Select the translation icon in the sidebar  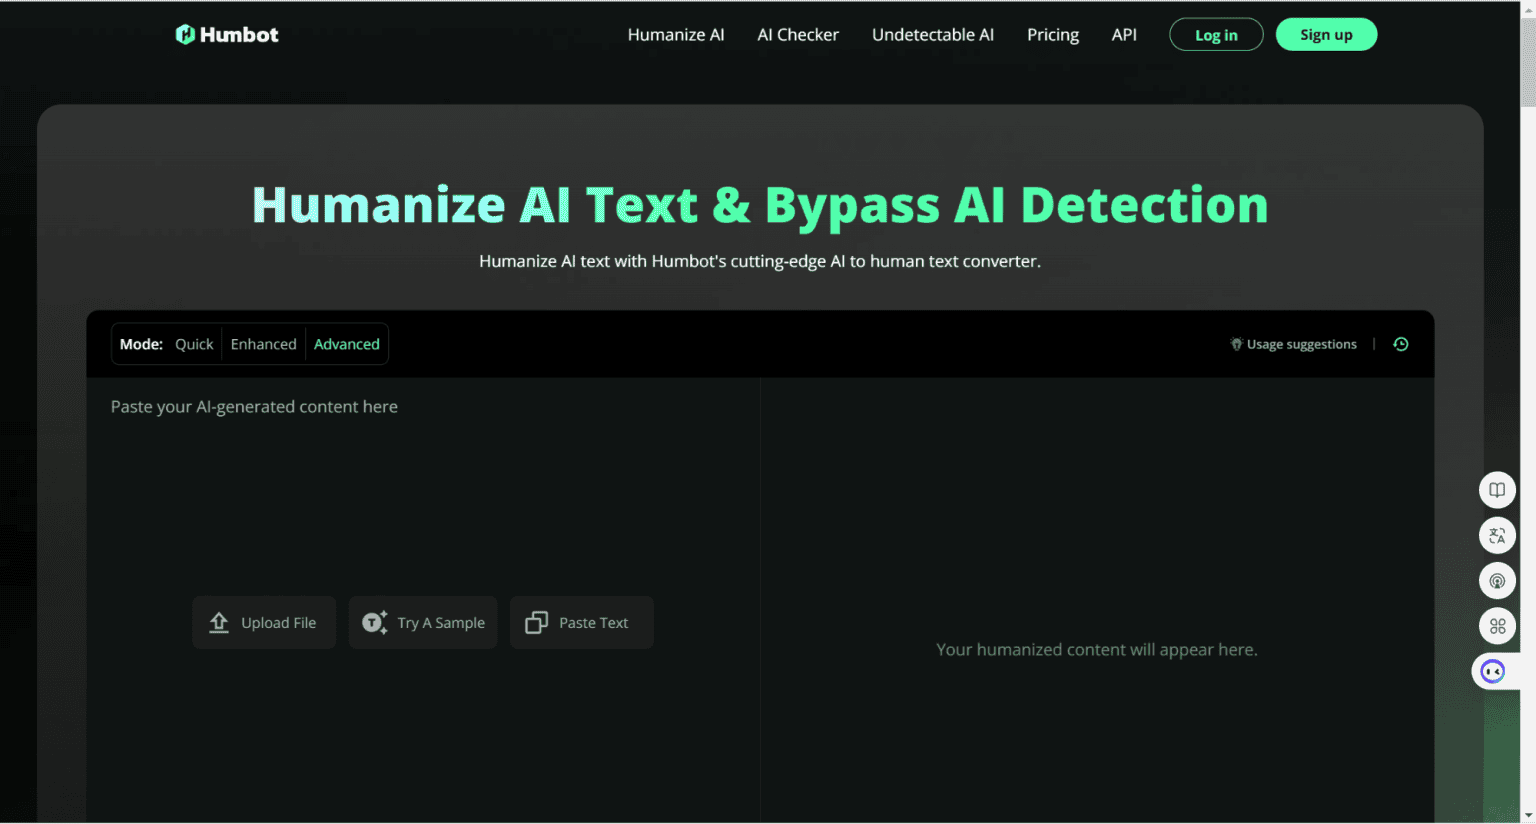coord(1497,535)
